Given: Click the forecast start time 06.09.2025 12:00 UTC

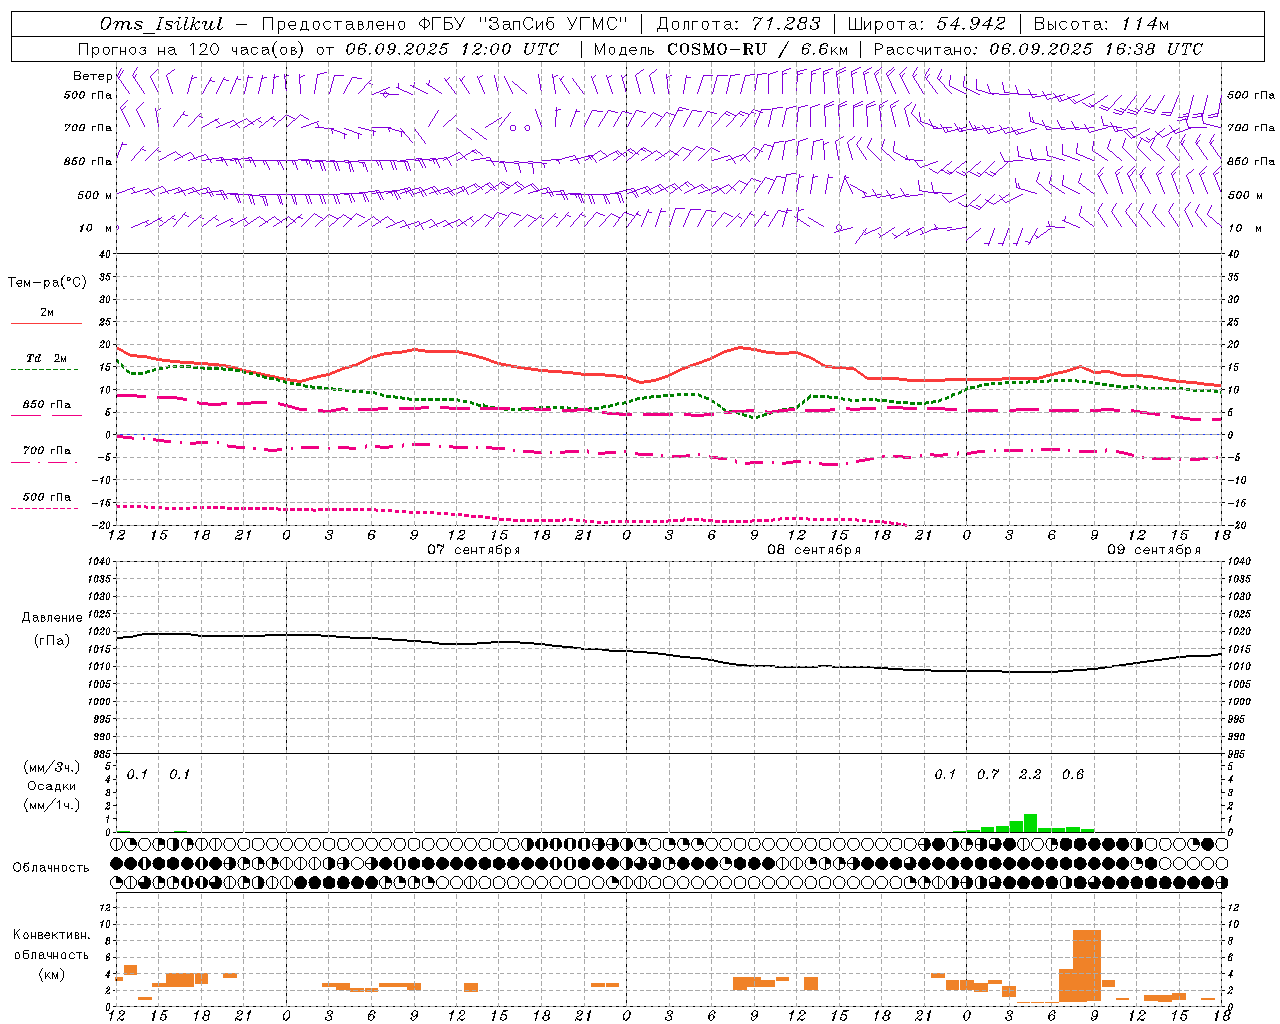Looking at the screenshot, I should pos(452,49).
